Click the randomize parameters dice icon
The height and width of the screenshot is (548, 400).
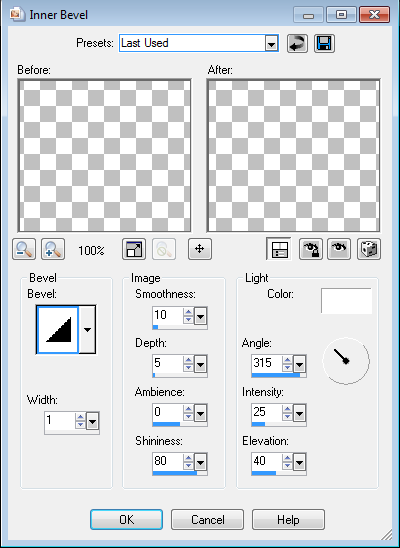(369, 249)
